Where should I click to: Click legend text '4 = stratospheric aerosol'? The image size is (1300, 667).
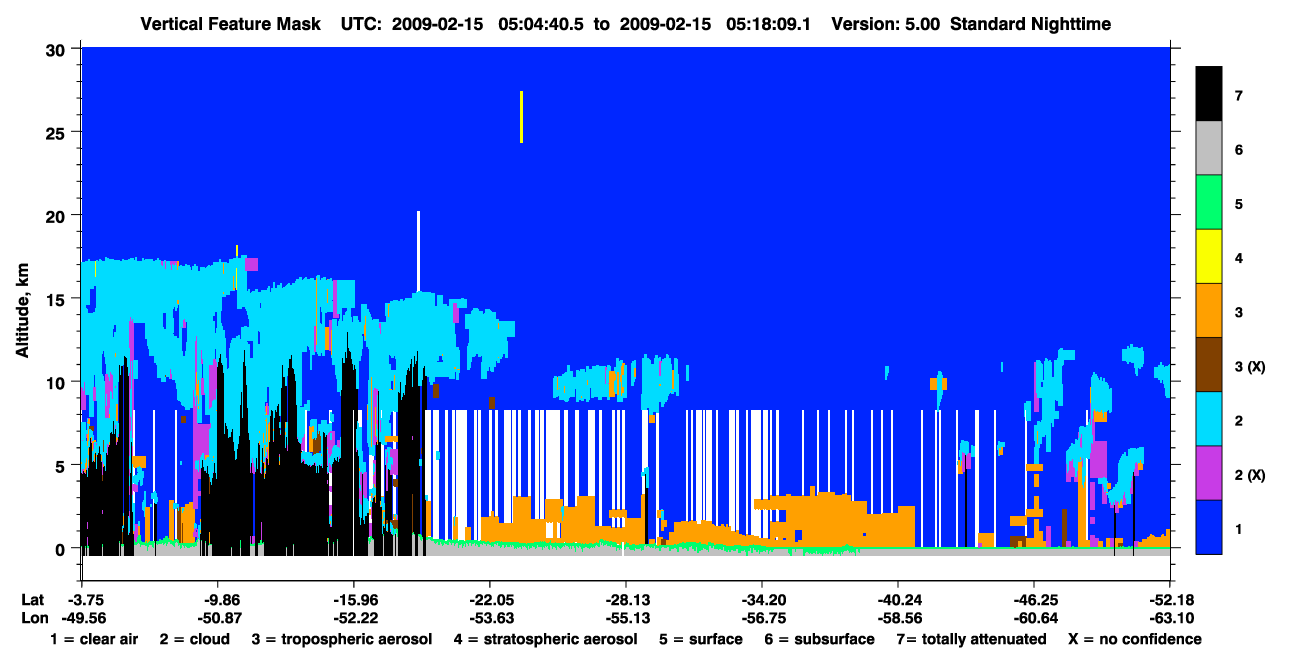[545, 639]
